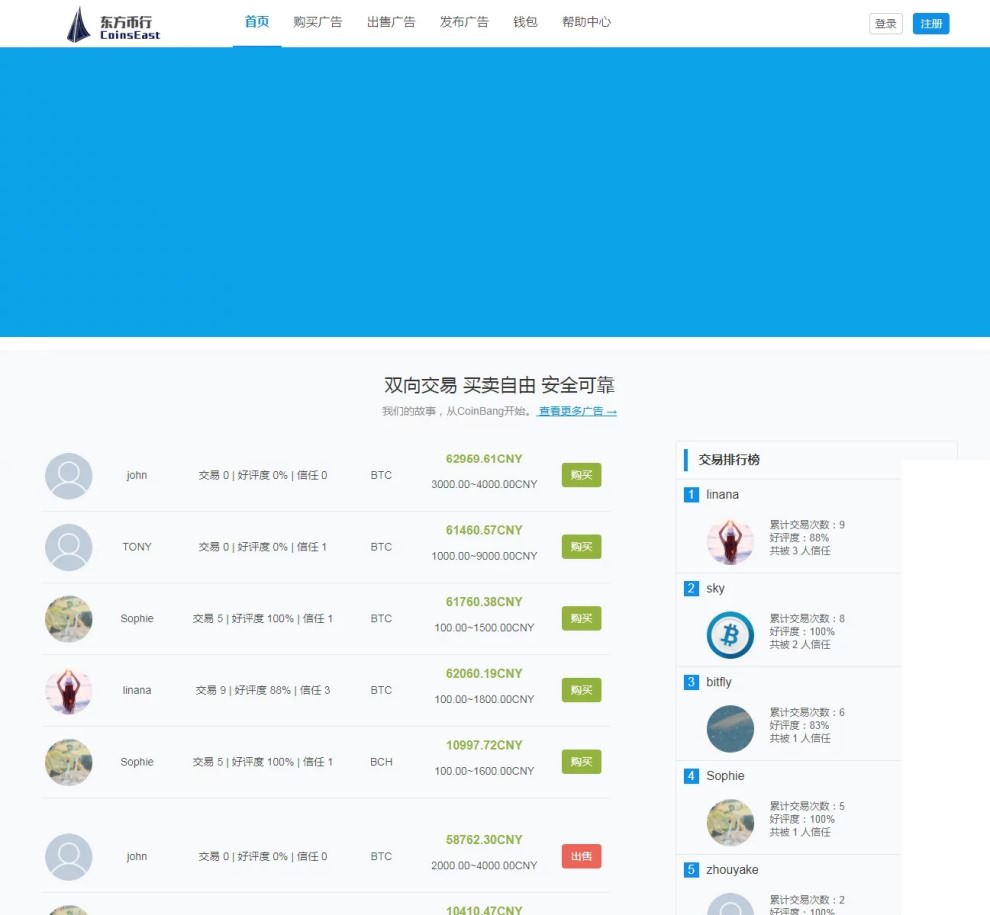Screen dimensions: 990x915
Task: Click the headline 双向交易 买卖自由 安全可靠
Action: coord(499,385)
